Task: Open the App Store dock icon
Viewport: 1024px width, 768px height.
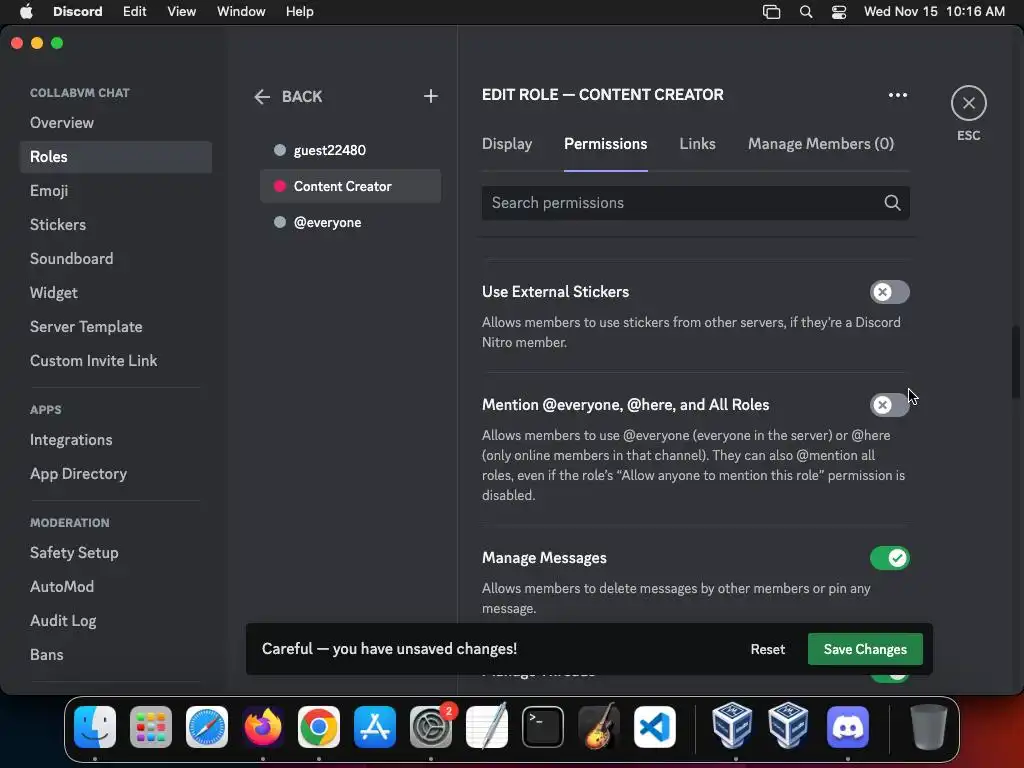Action: pos(375,727)
